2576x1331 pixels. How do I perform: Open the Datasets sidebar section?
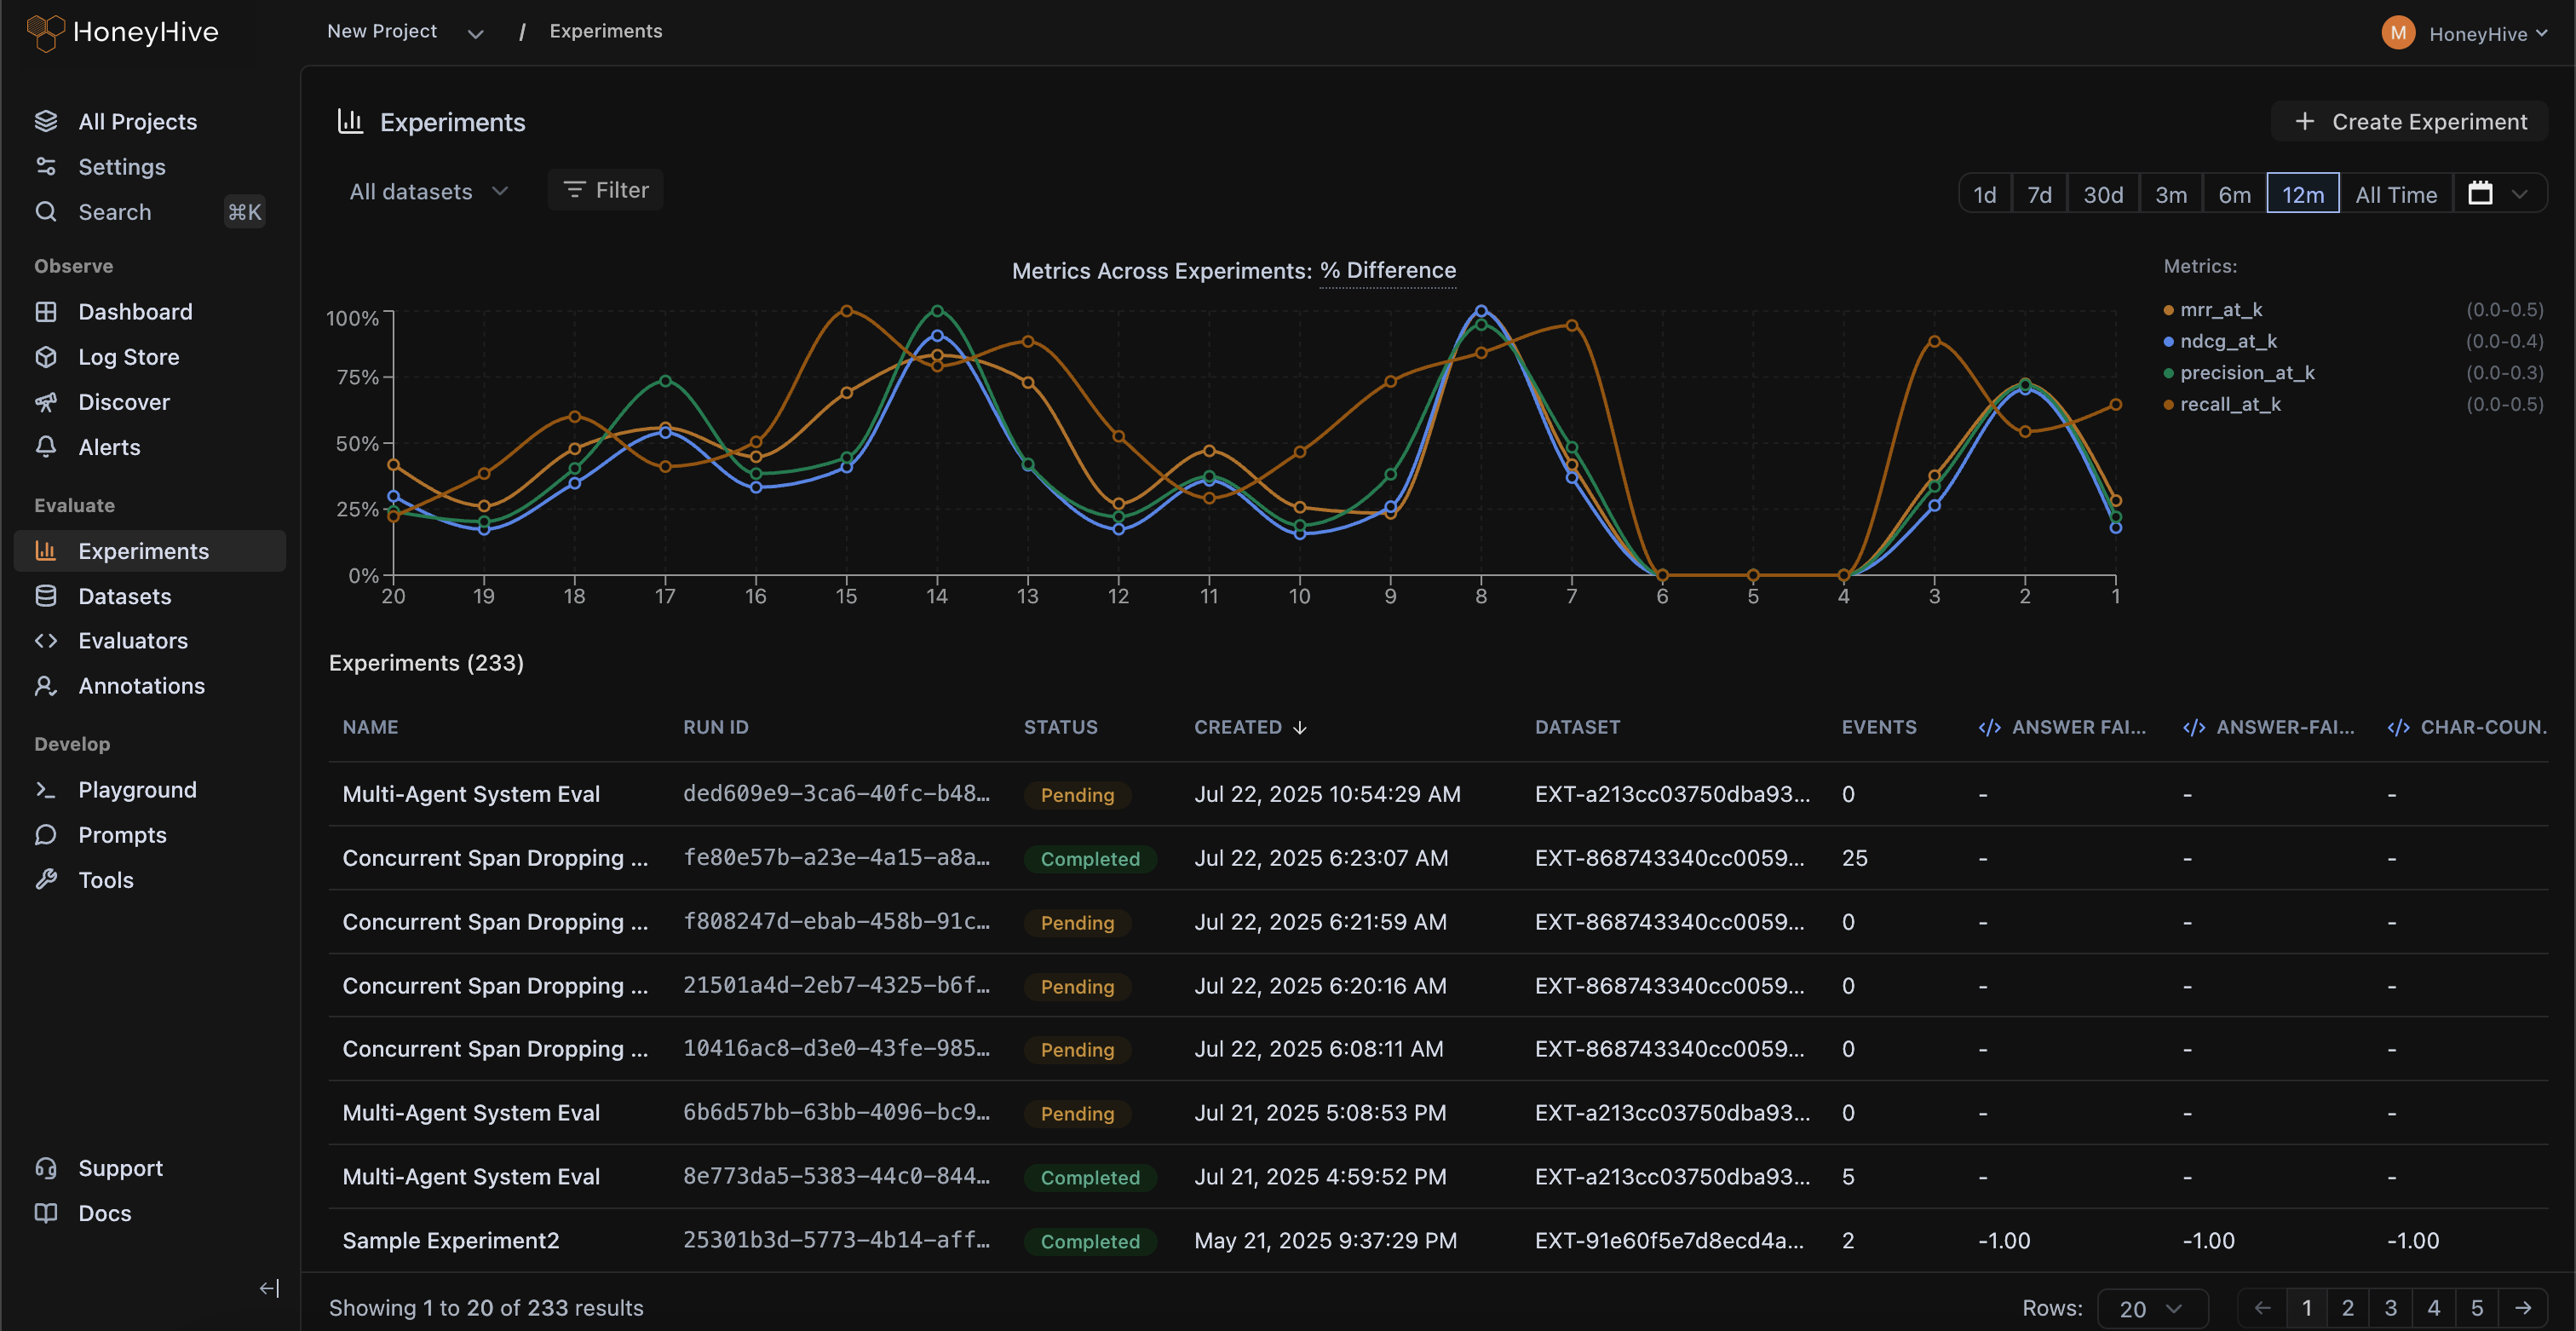pyautogui.click(x=124, y=596)
